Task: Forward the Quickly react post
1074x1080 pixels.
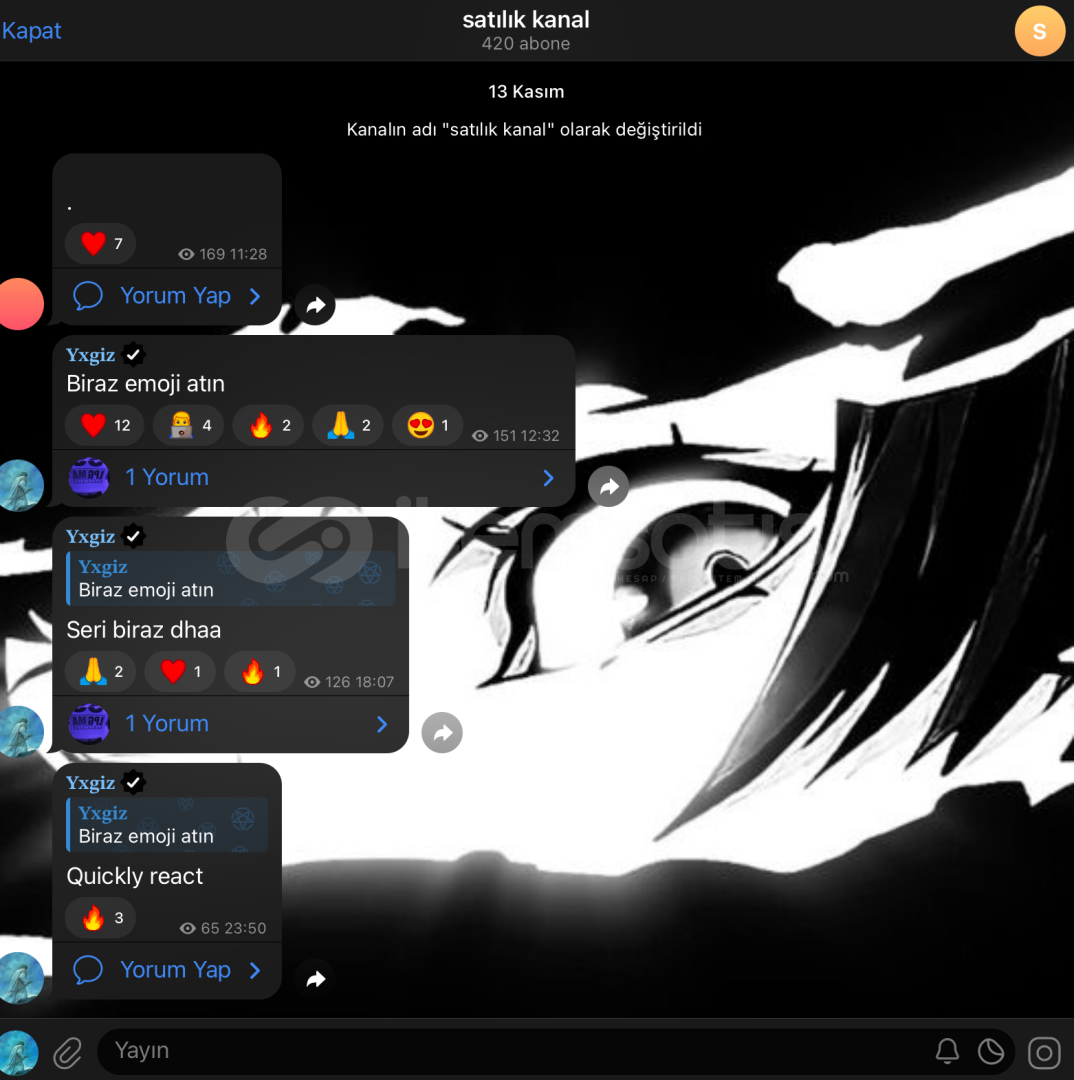Action: pos(316,979)
